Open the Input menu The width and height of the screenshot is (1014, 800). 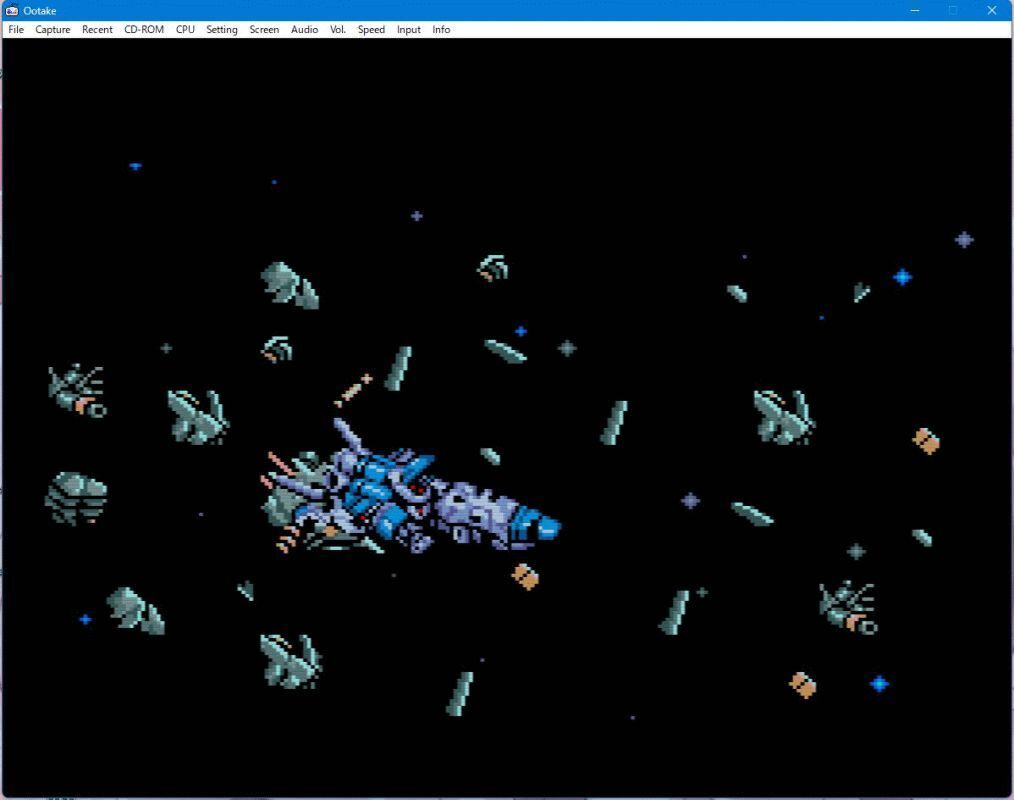[409, 30]
